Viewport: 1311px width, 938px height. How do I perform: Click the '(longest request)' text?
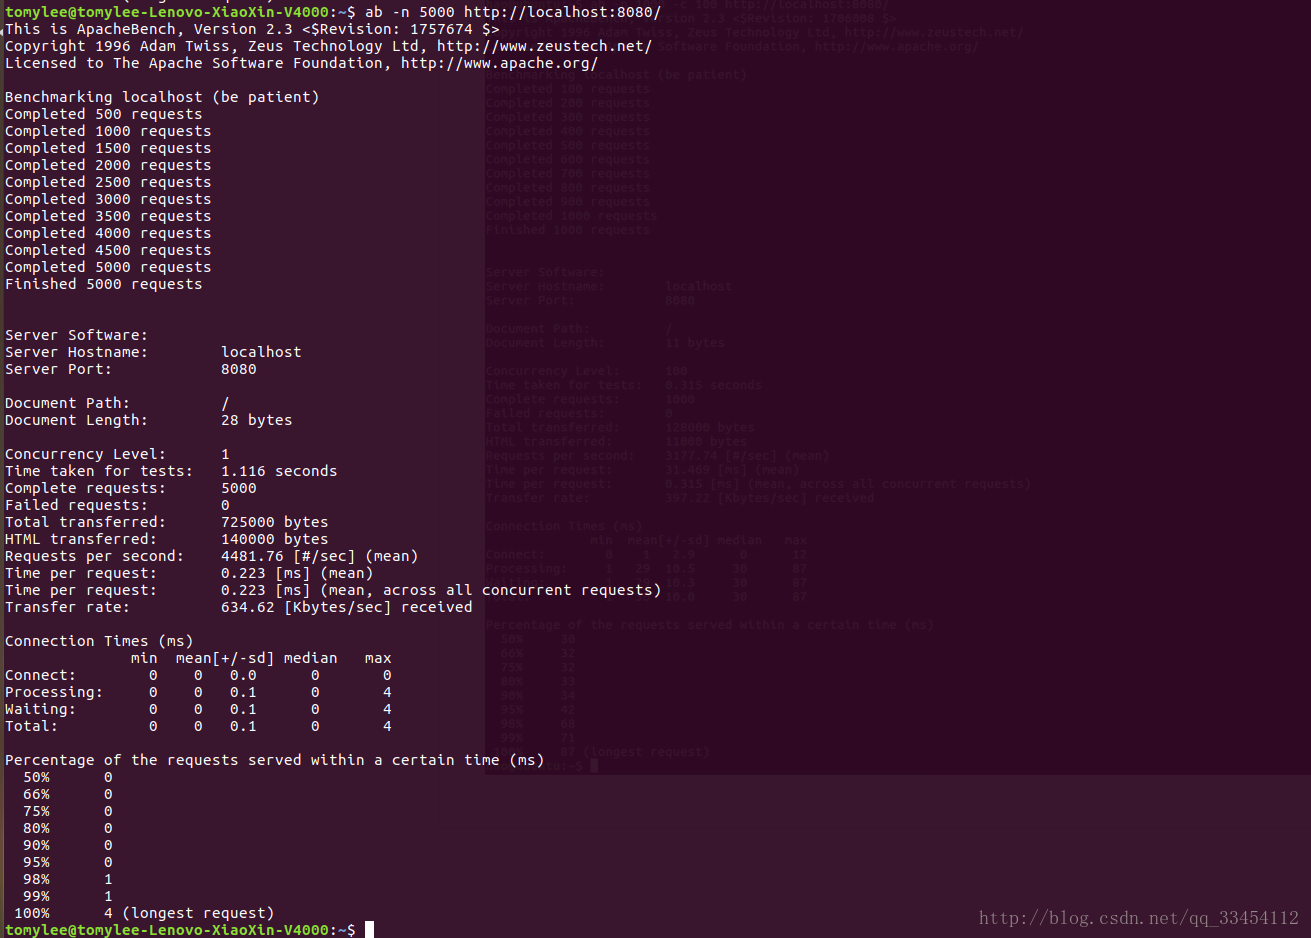point(198,913)
